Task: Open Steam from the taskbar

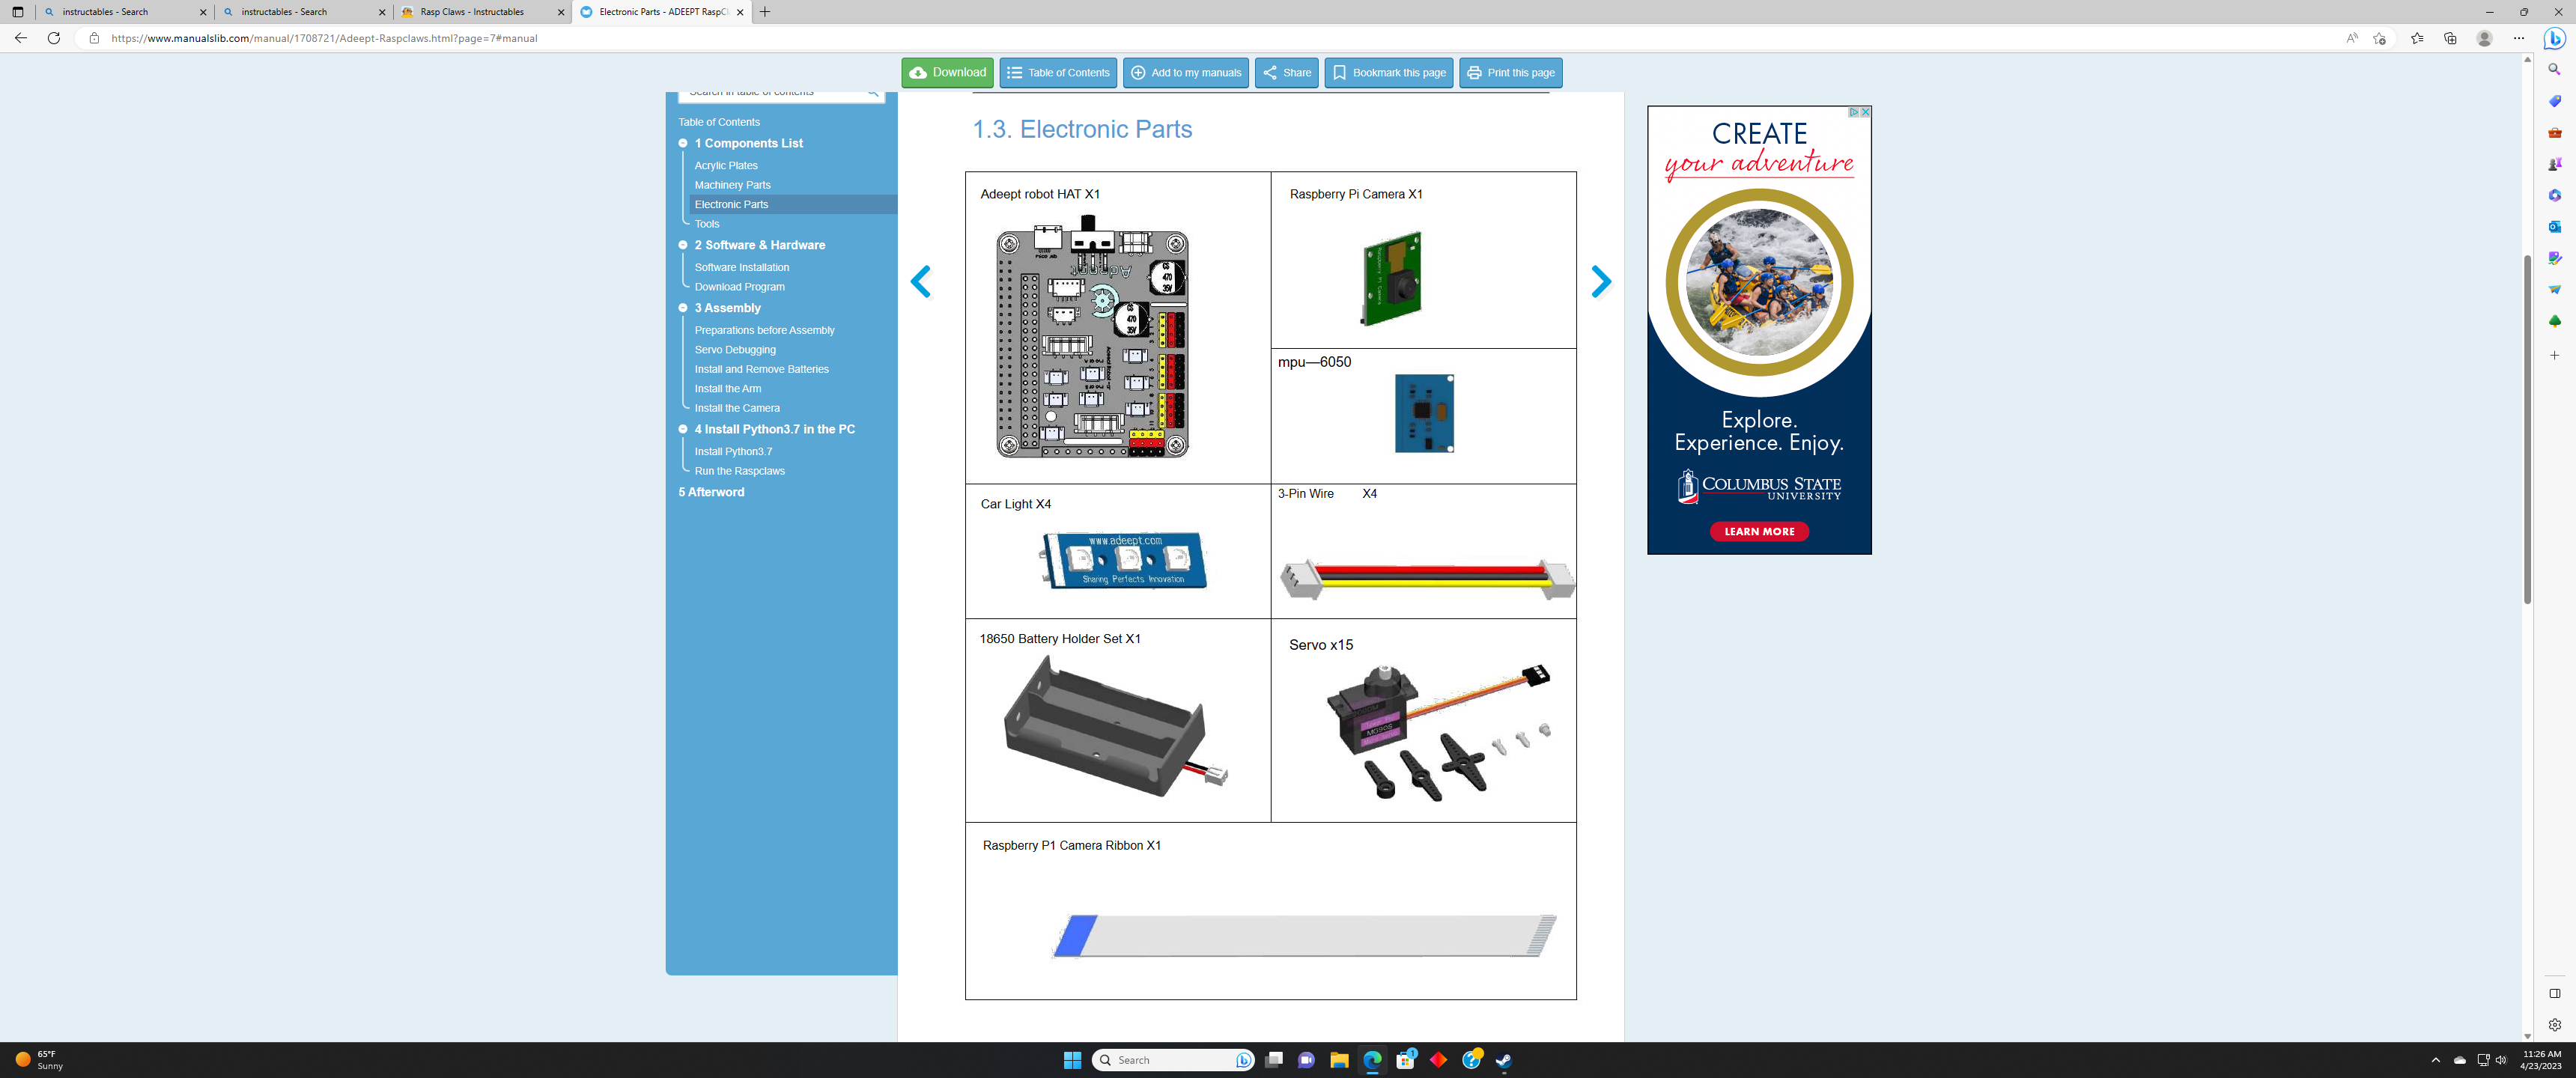Action: pyautogui.click(x=1503, y=1060)
